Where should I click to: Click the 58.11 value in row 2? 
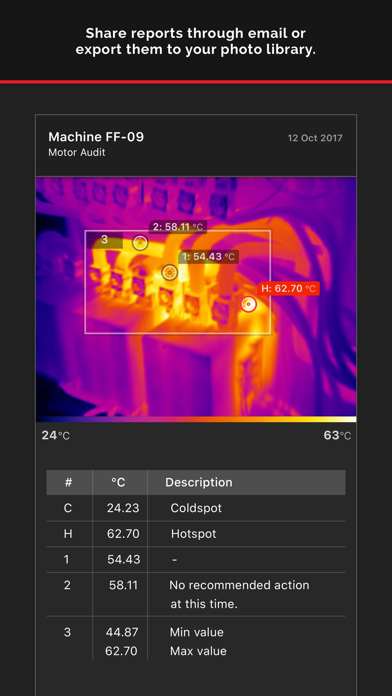(x=123, y=585)
